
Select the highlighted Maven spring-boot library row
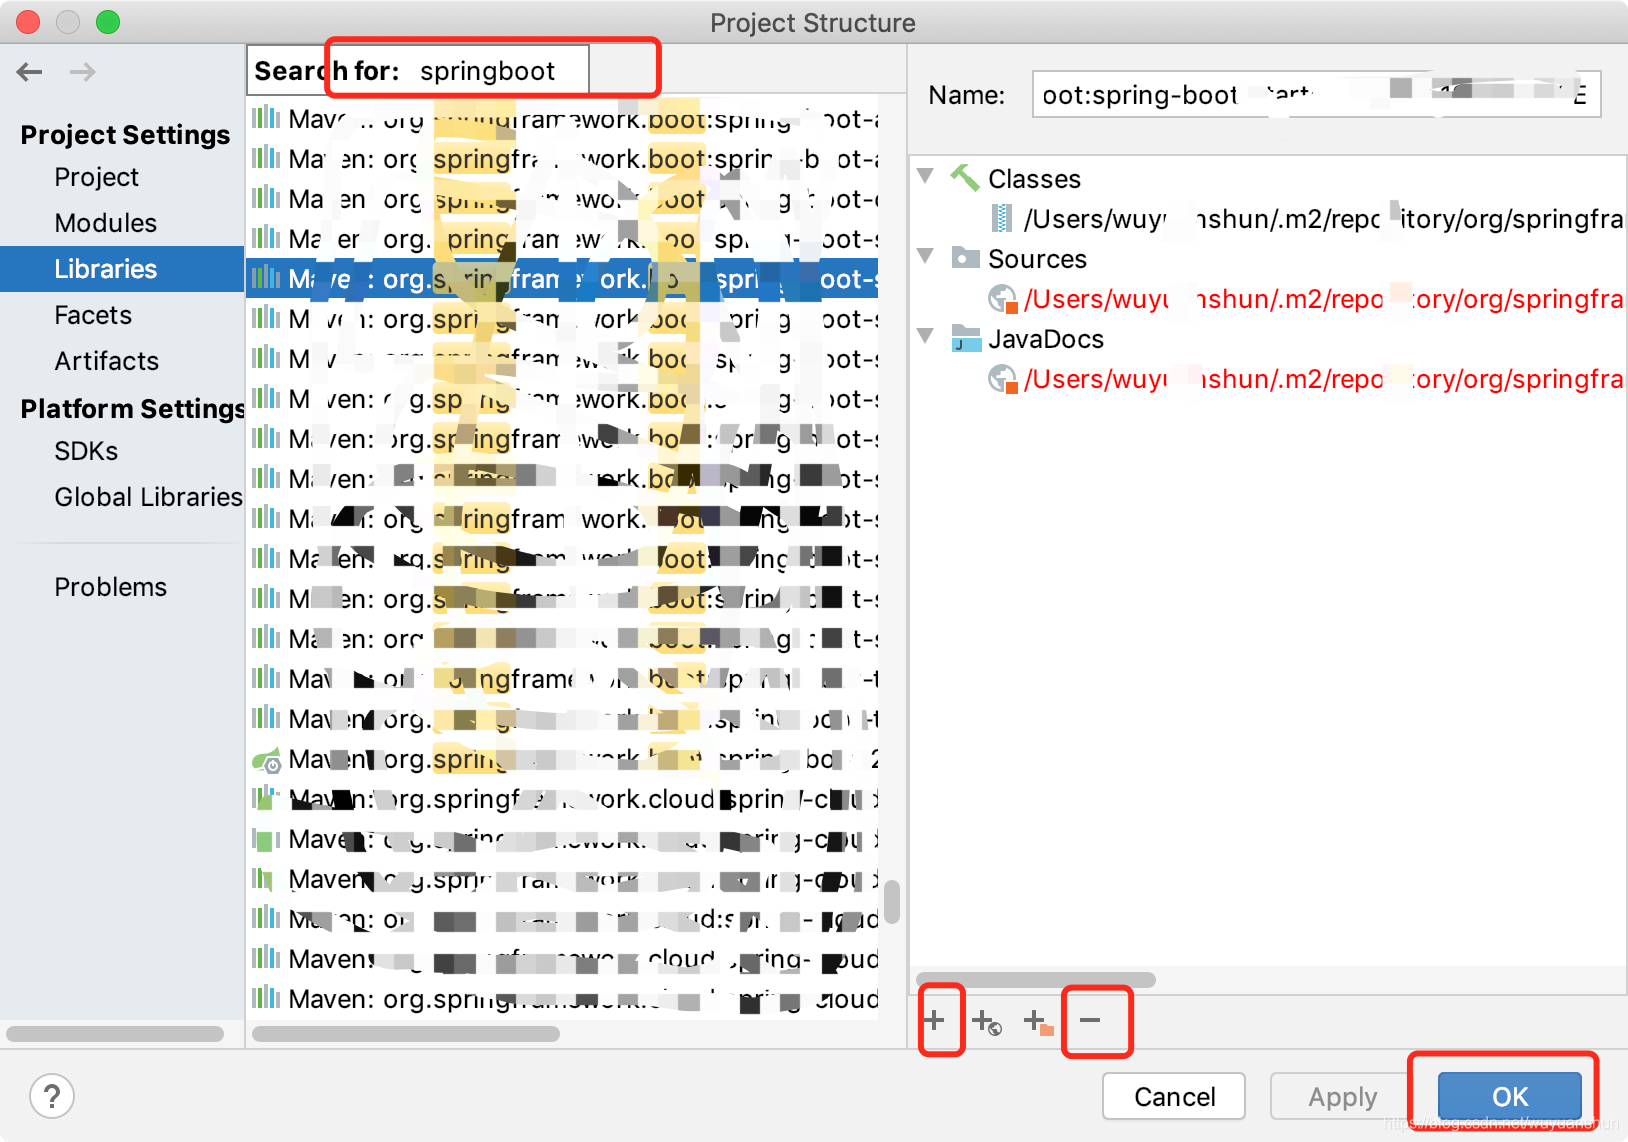pos(562,279)
